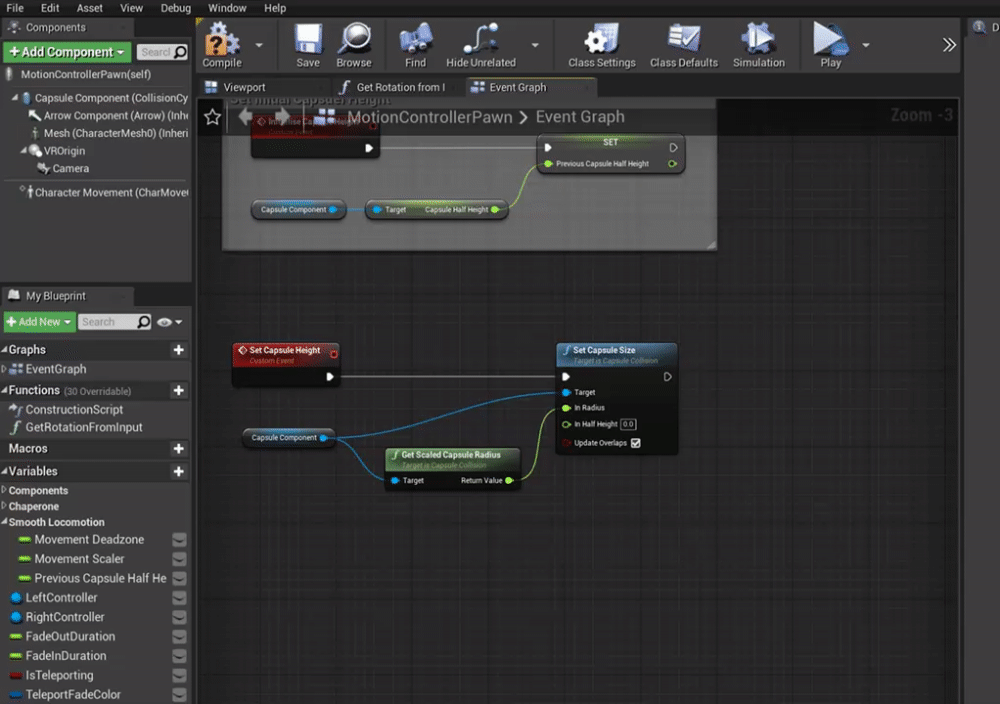Click the Add Component button
This screenshot has height=704, width=1000.
pyautogui.click(x=67, y=52)
